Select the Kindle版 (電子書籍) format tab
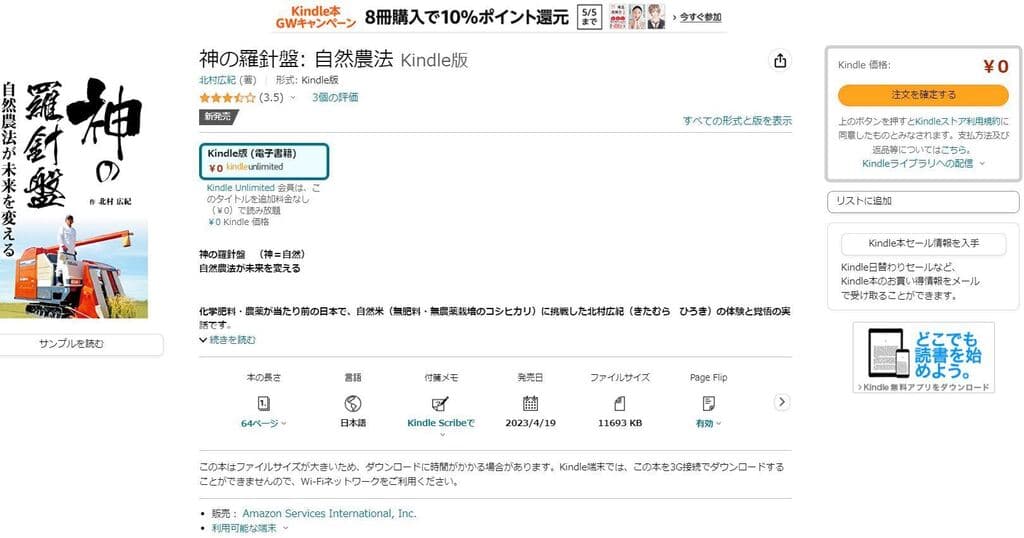The width and height of the screenshot is (1024, 538). coord(264,161)
